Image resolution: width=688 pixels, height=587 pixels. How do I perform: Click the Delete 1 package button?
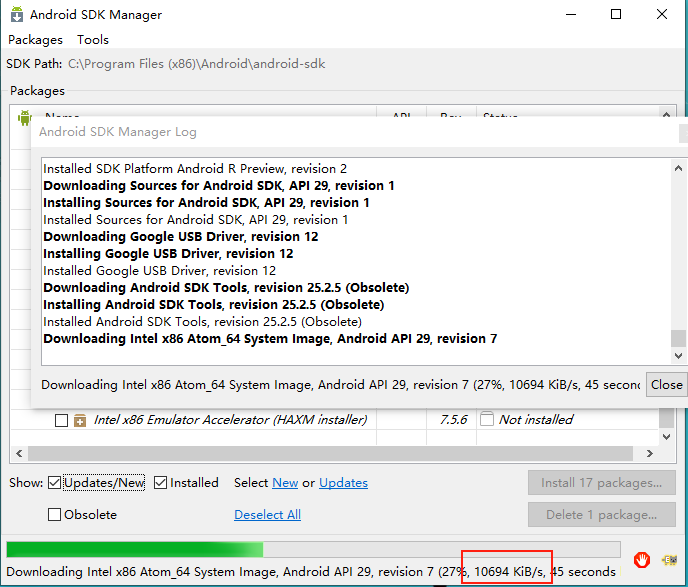click(602, 514)
